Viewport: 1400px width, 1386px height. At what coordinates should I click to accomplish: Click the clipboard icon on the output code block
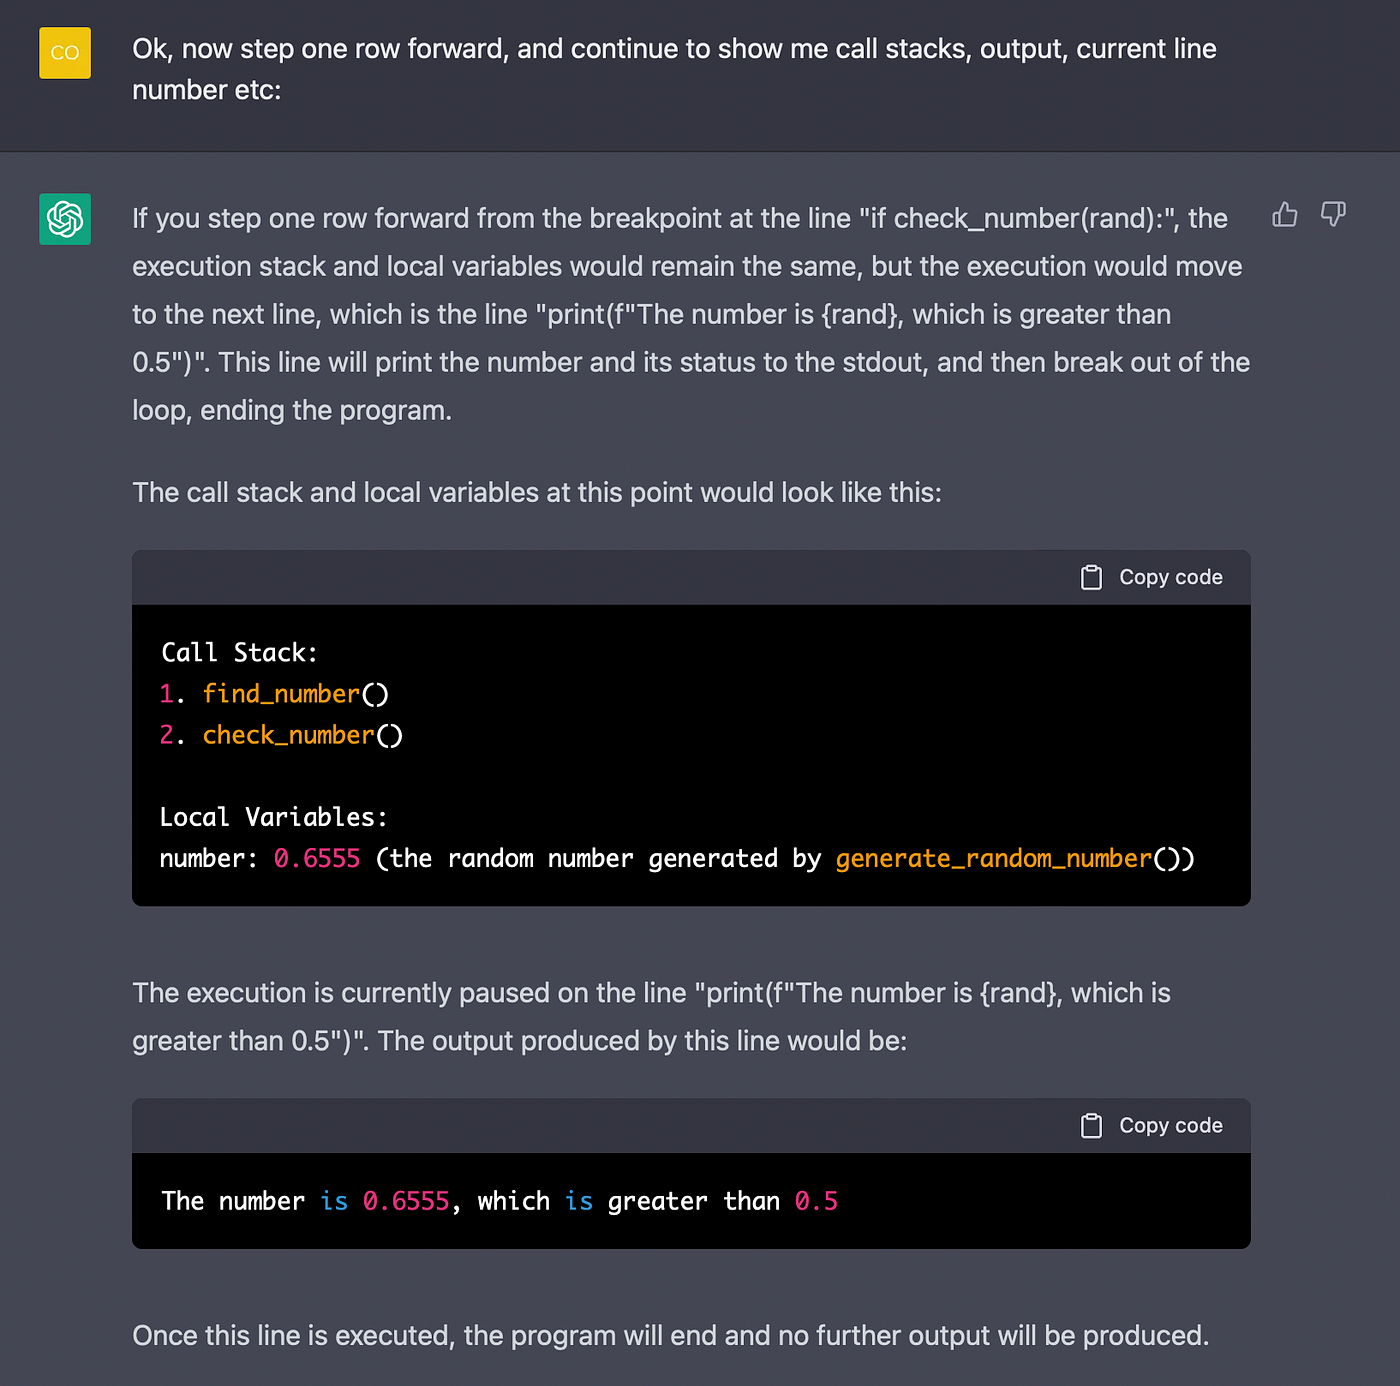(x=1091, y=1125)
